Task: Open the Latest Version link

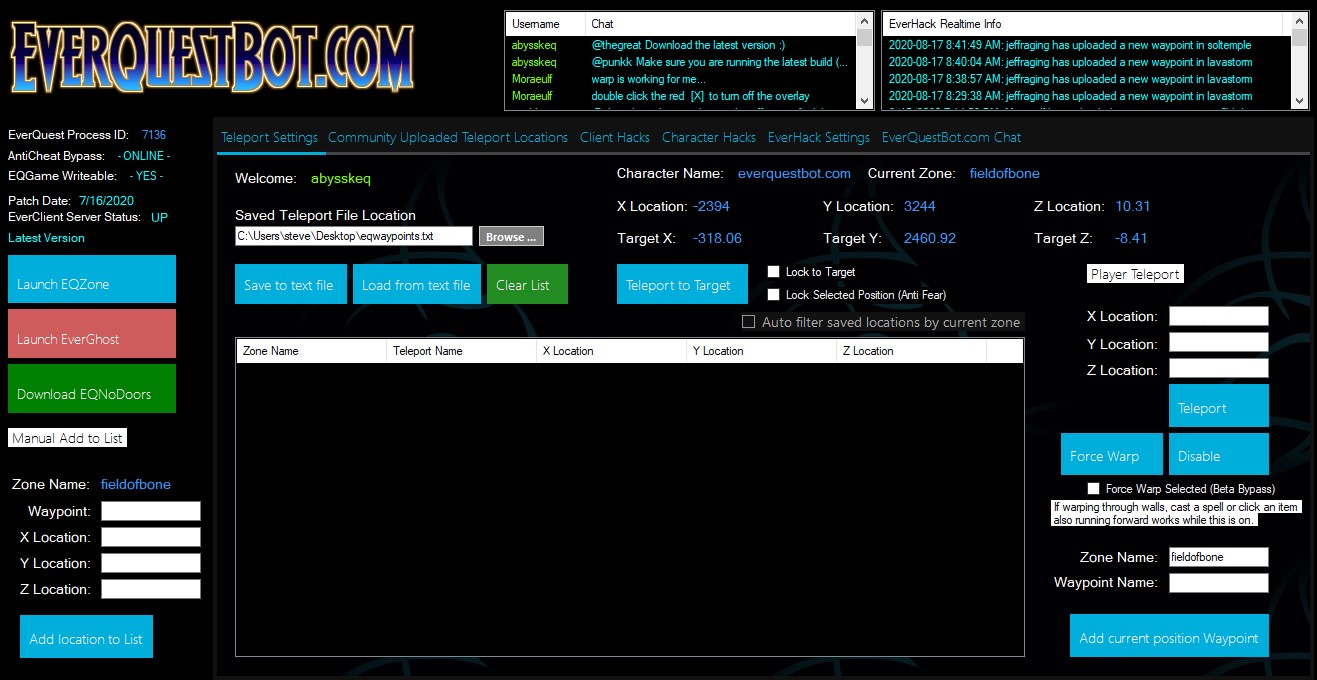Action: coord(46,238)
